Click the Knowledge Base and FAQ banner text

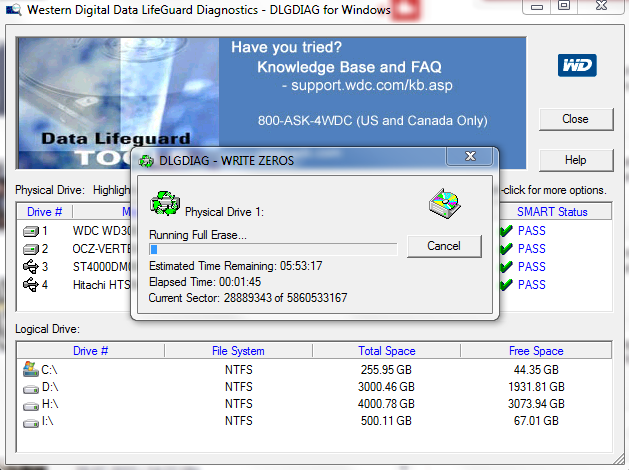(349, 67)
